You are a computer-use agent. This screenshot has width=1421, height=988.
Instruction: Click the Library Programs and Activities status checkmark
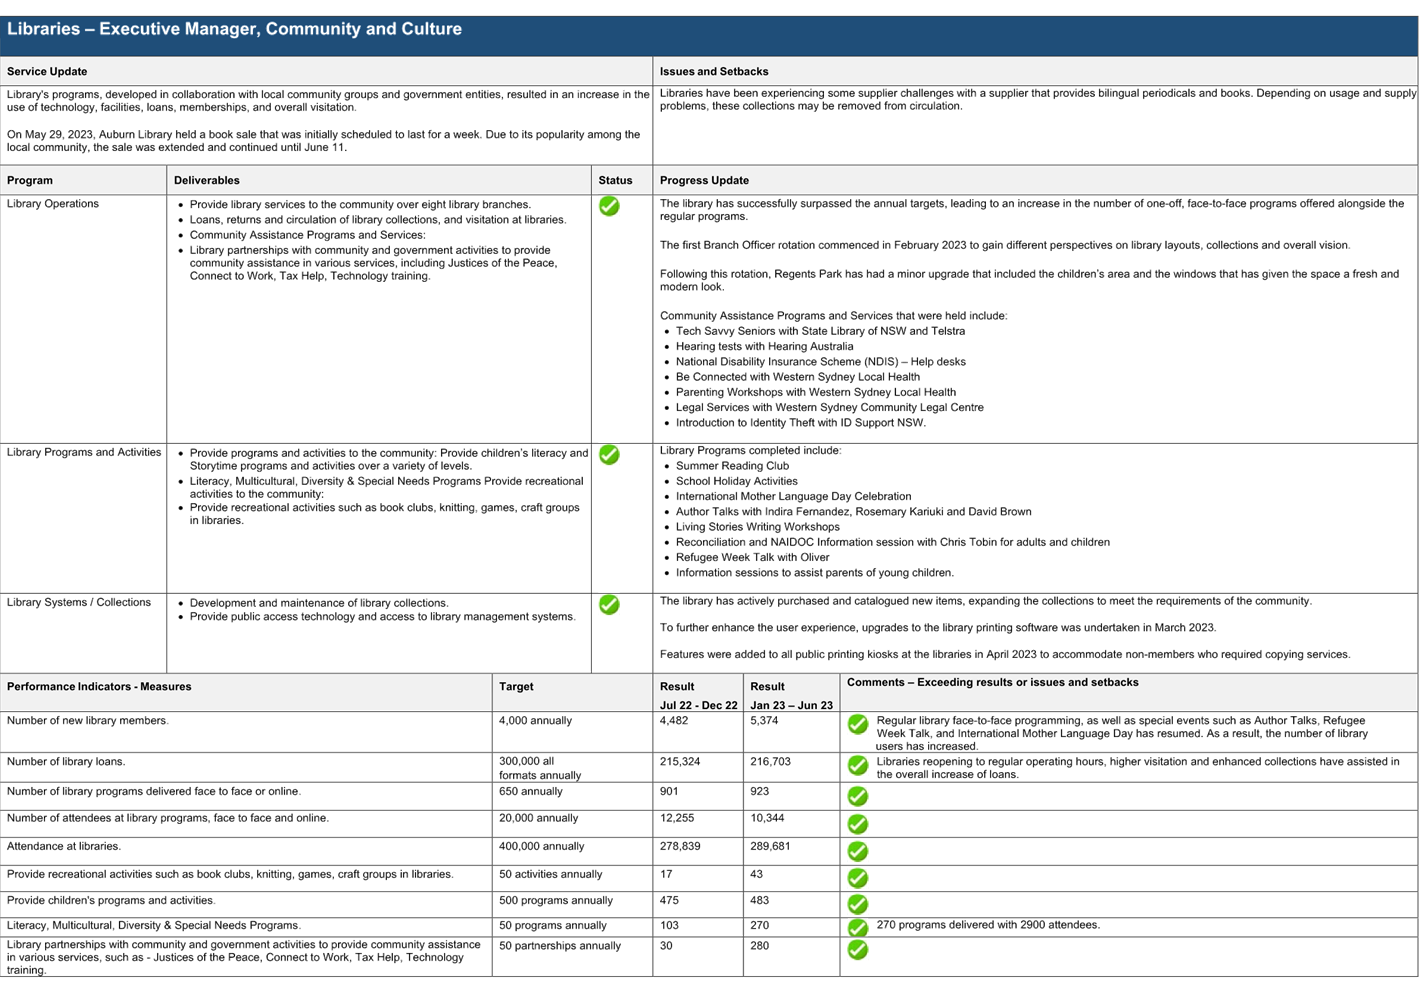(609, 455)
